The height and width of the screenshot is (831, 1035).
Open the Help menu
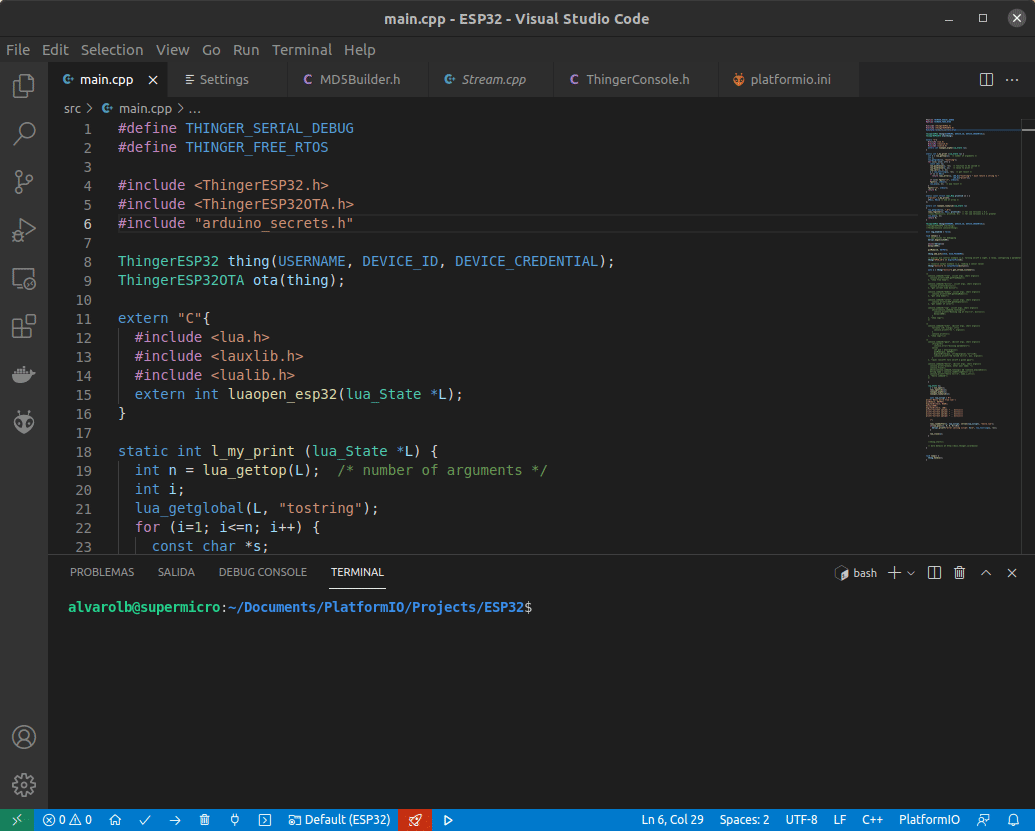coord(359,50)
